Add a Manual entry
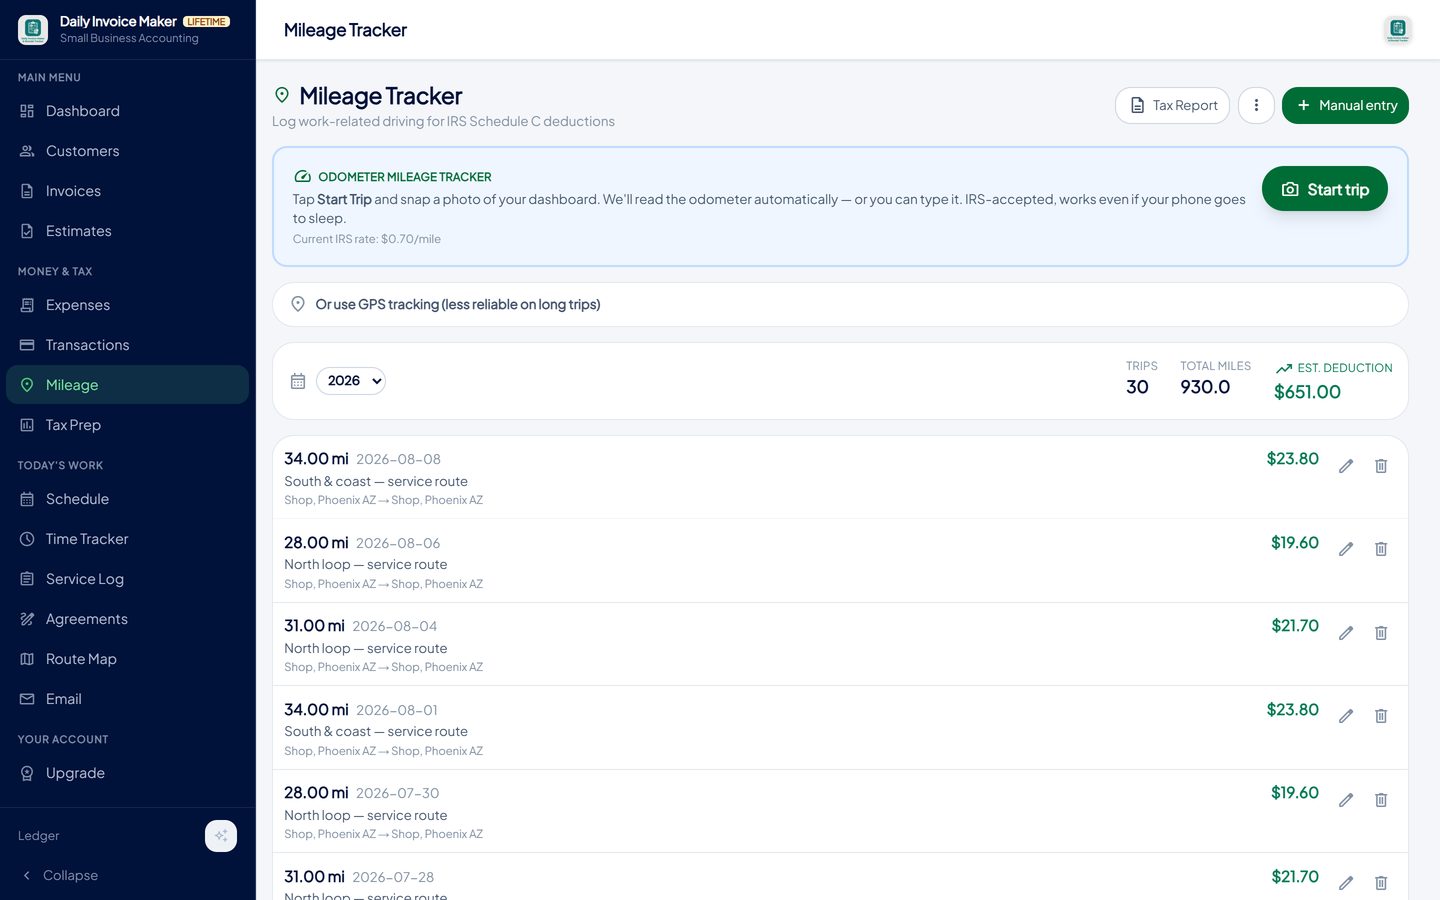The width and height of the screenshot is (1440, 900). pos(1345,105)
